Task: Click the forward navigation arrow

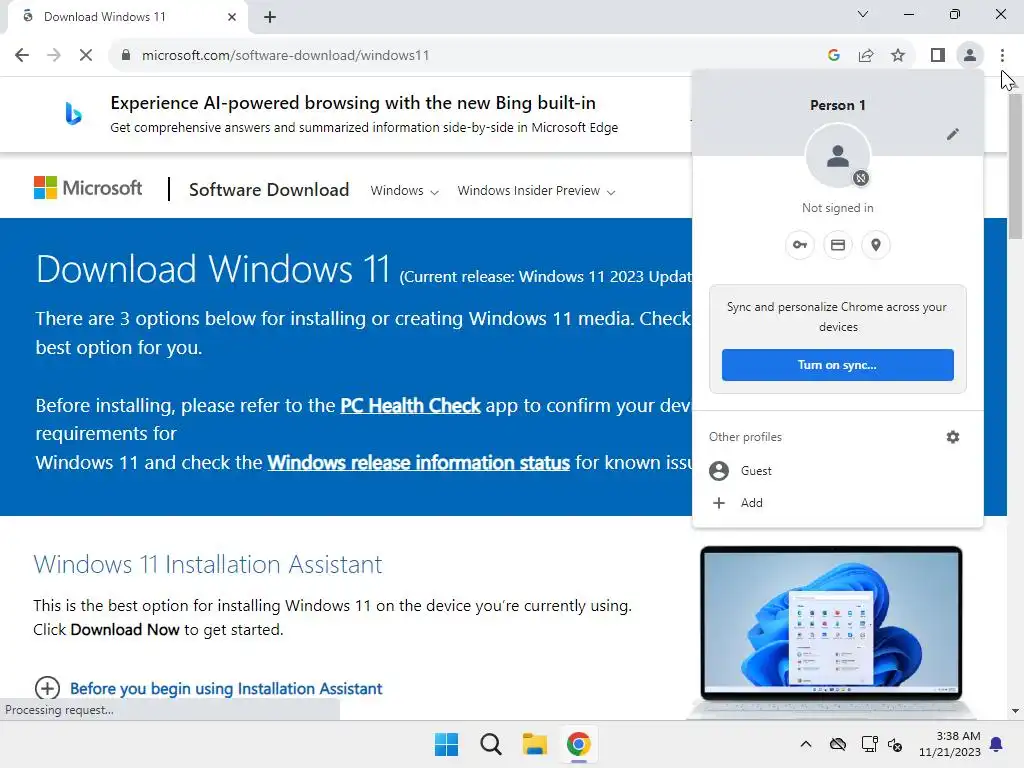Action: [54, 55]
